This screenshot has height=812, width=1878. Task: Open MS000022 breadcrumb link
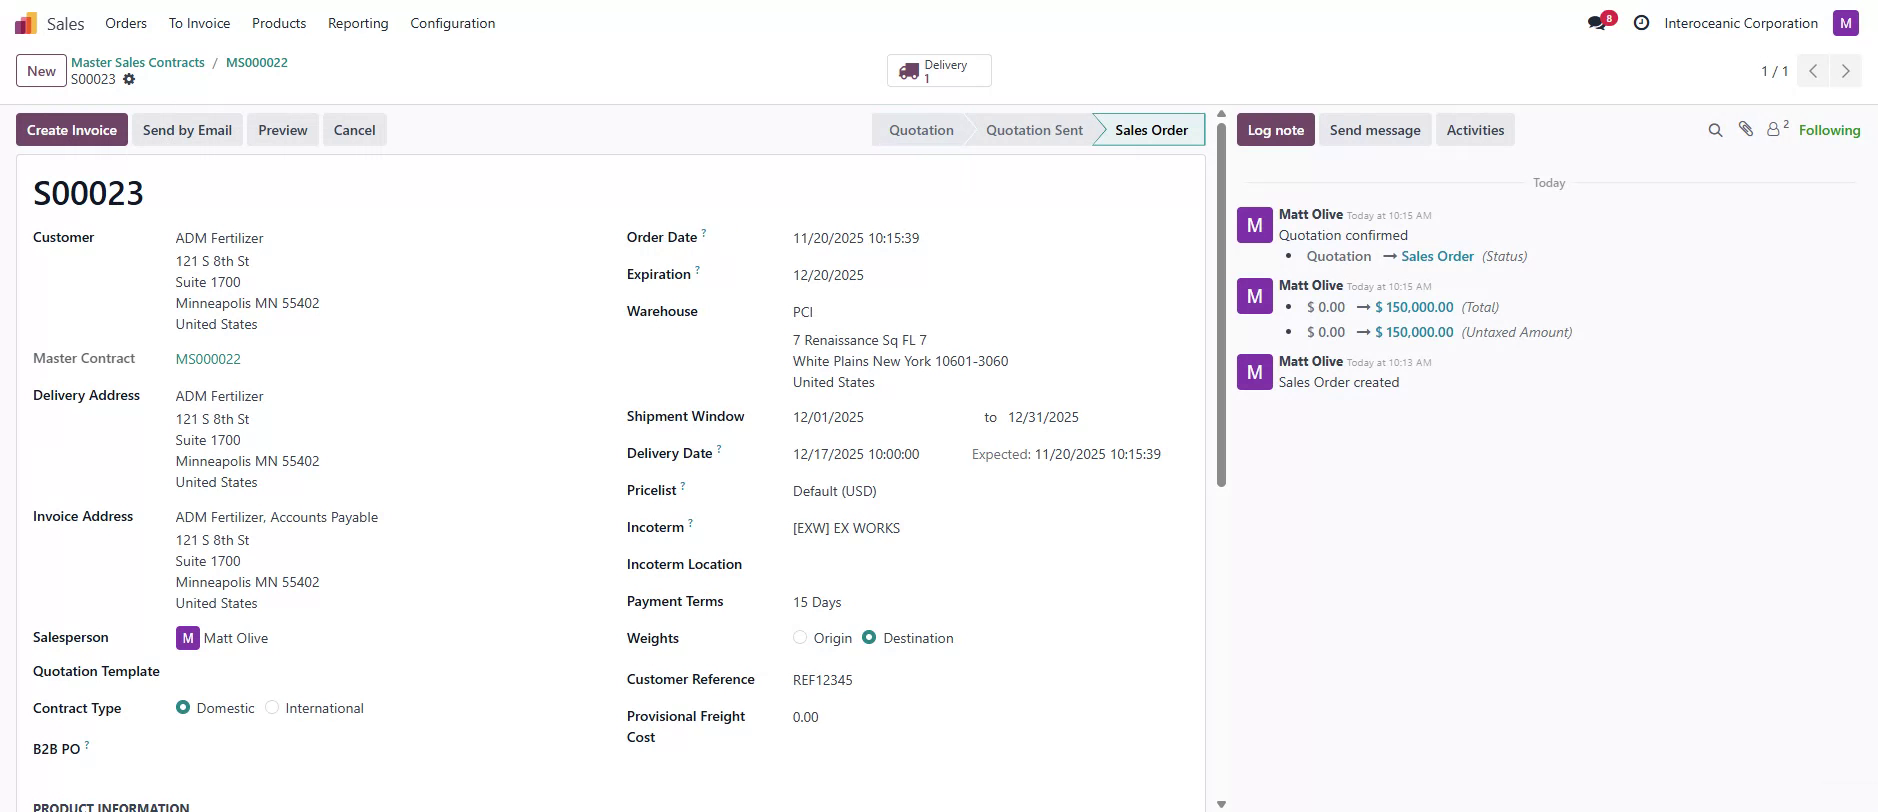257,62
